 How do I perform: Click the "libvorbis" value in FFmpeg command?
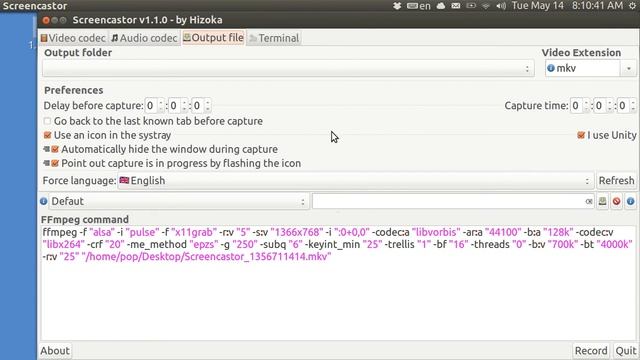coord(436,232)
